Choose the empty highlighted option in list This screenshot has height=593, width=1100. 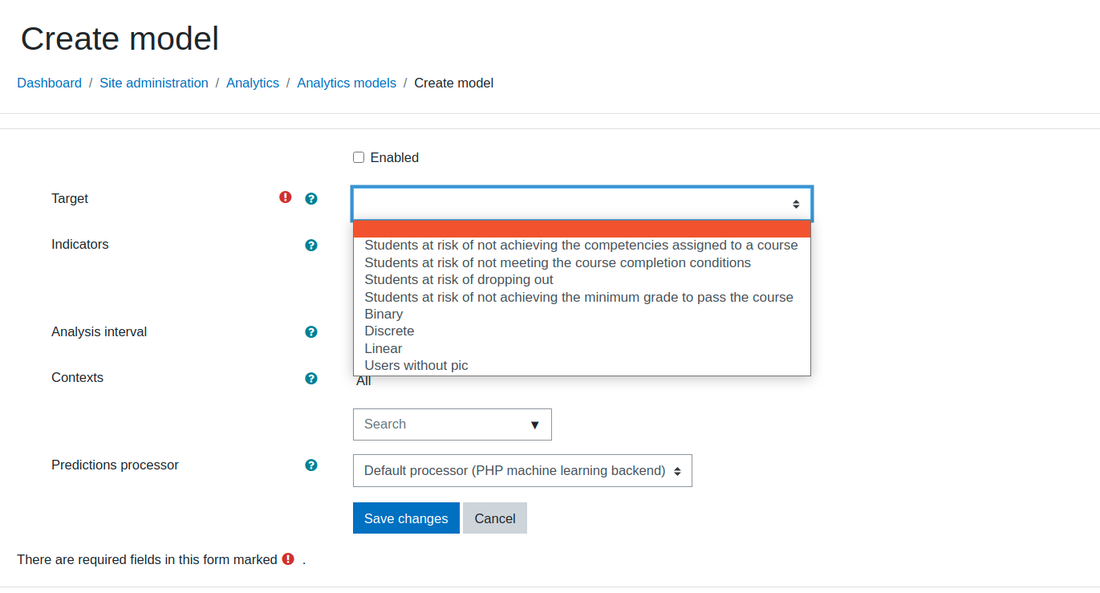tap(582, 229)
